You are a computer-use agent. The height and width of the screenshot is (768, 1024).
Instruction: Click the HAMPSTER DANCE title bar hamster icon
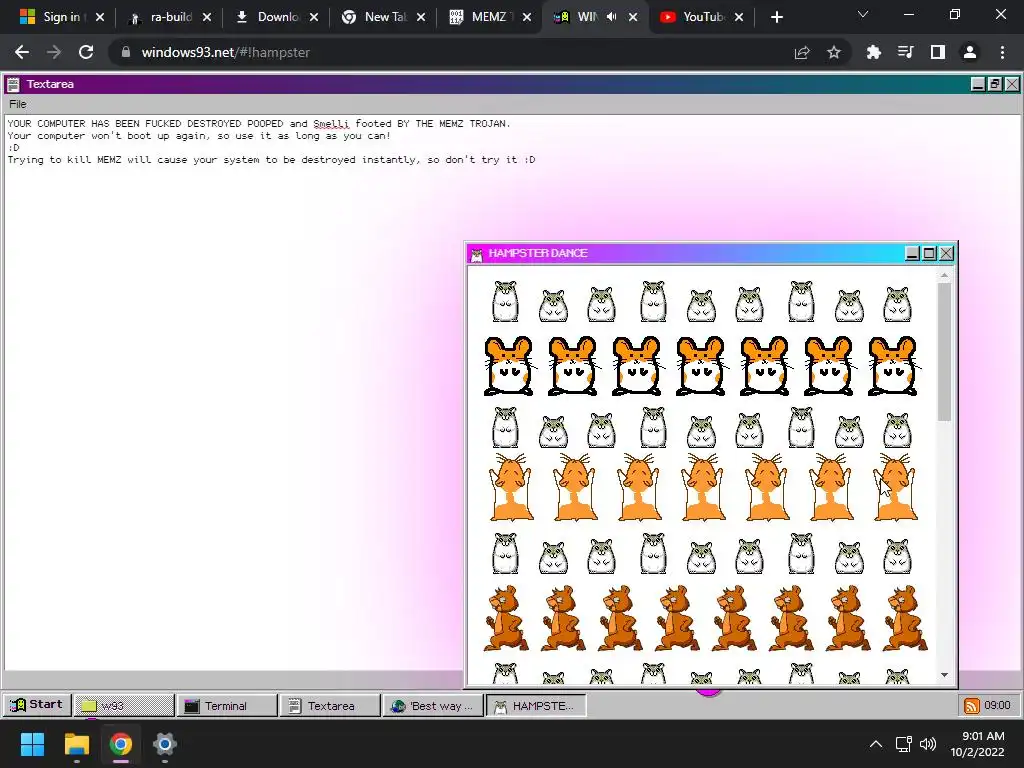tap(477, 253)
